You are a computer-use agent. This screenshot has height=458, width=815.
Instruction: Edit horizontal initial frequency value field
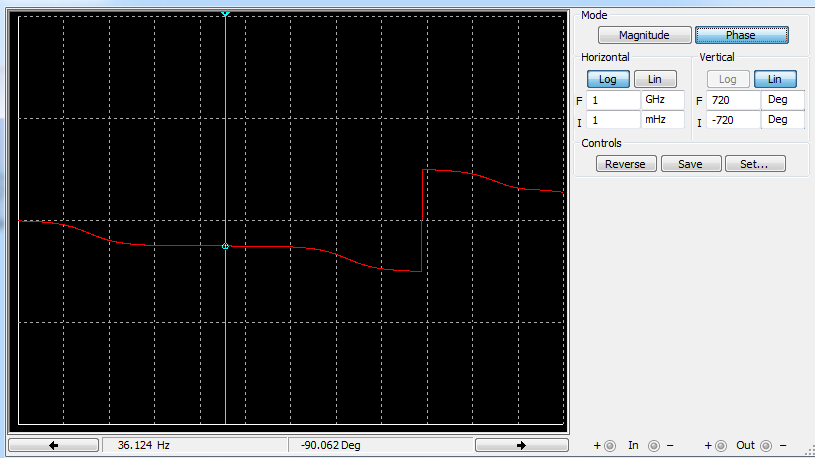point(613,120)
